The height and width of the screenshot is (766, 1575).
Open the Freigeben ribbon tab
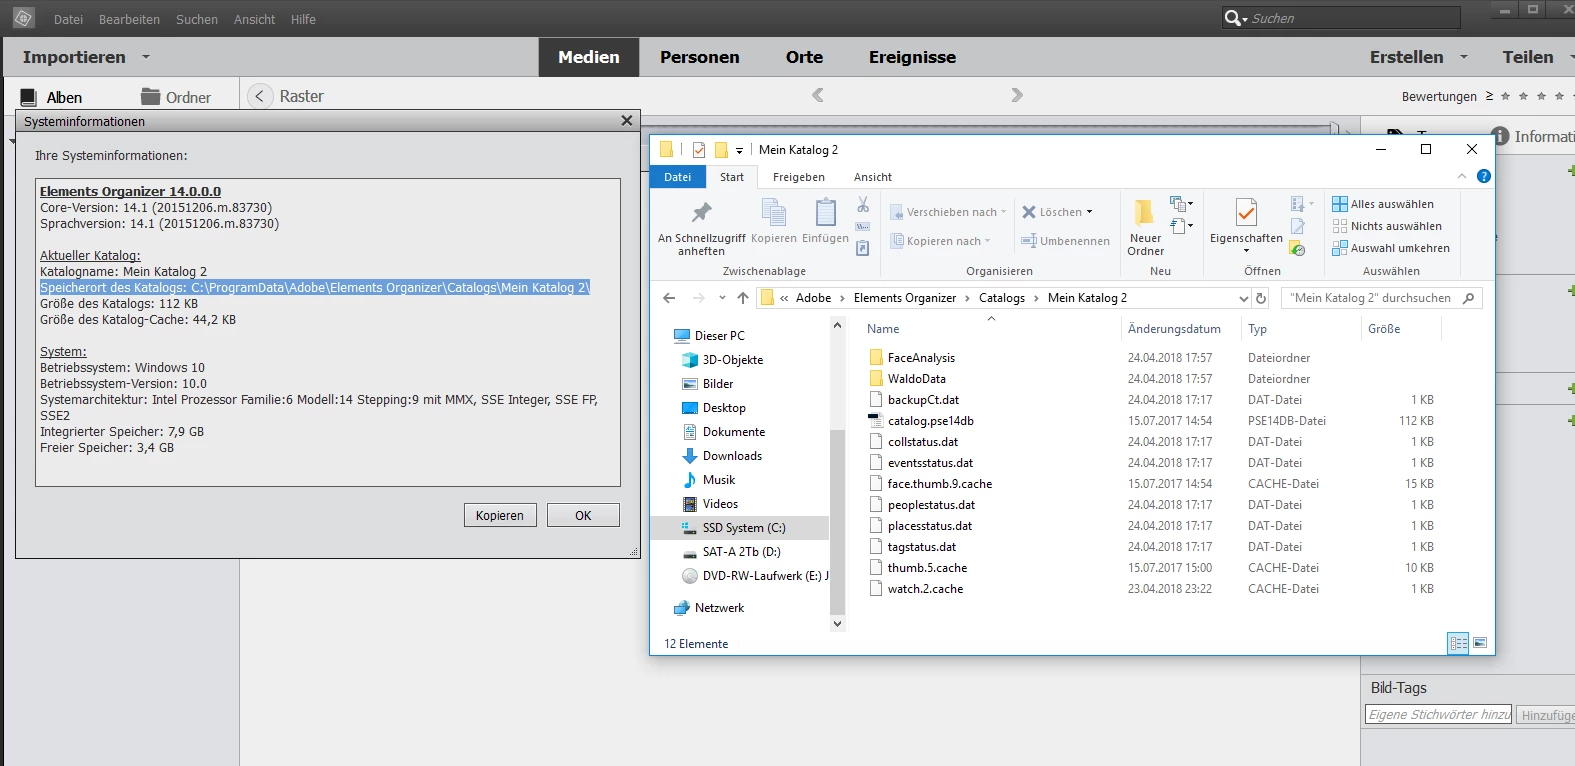798,177
